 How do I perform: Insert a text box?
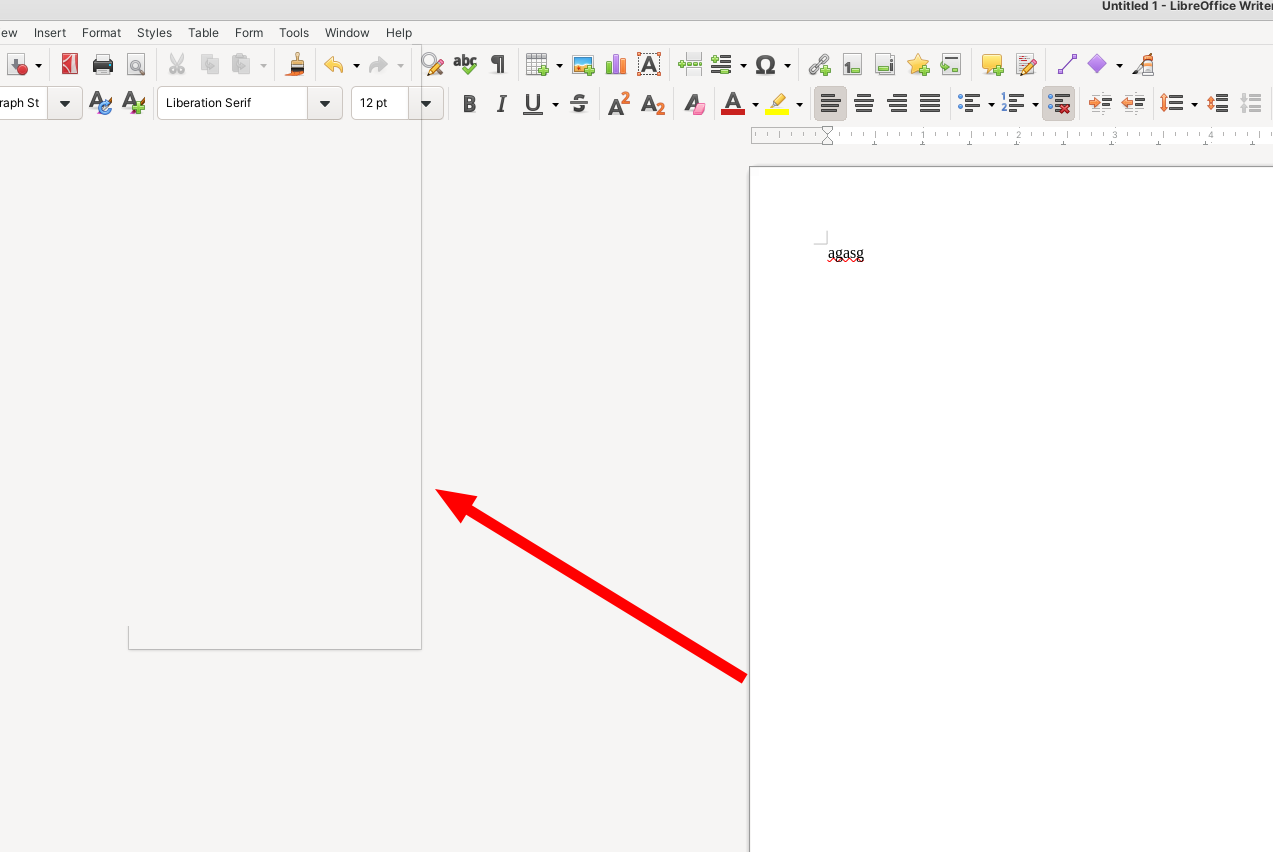pos(649,65)
